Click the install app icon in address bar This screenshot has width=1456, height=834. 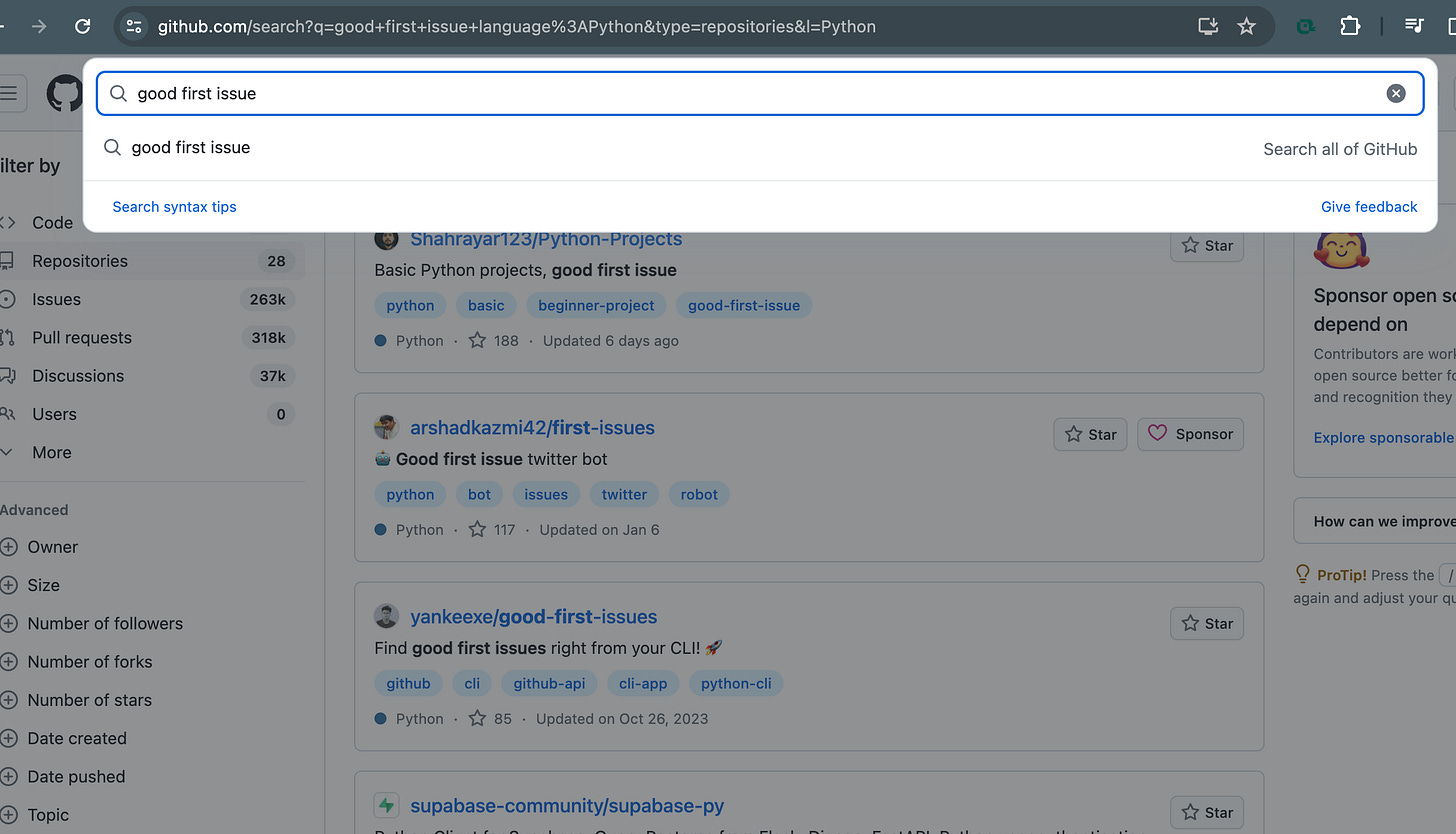click(x=1208, y=27)
